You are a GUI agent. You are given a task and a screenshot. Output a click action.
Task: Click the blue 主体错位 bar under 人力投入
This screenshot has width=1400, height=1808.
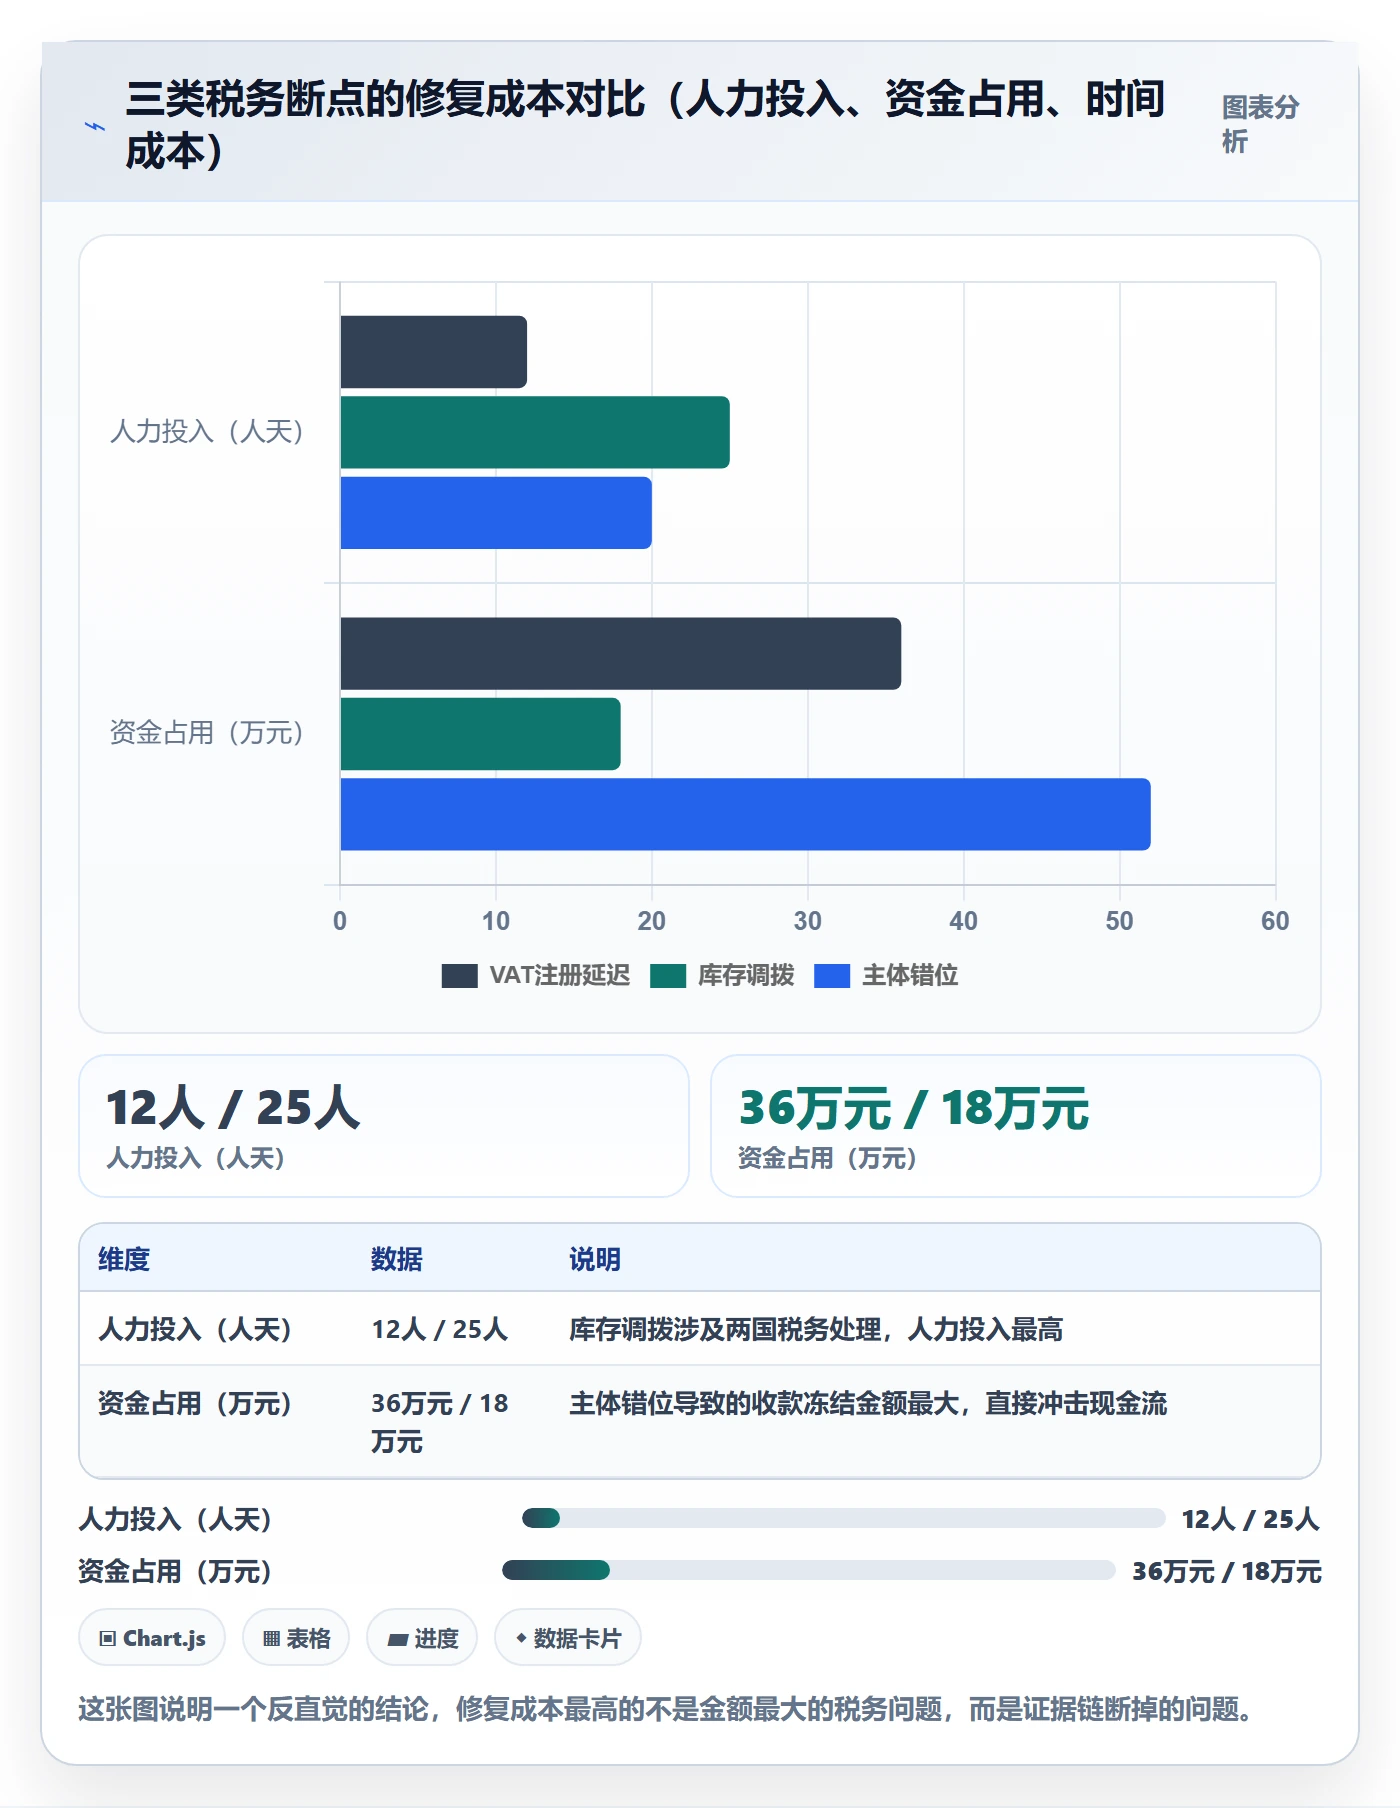coord(496,513)
